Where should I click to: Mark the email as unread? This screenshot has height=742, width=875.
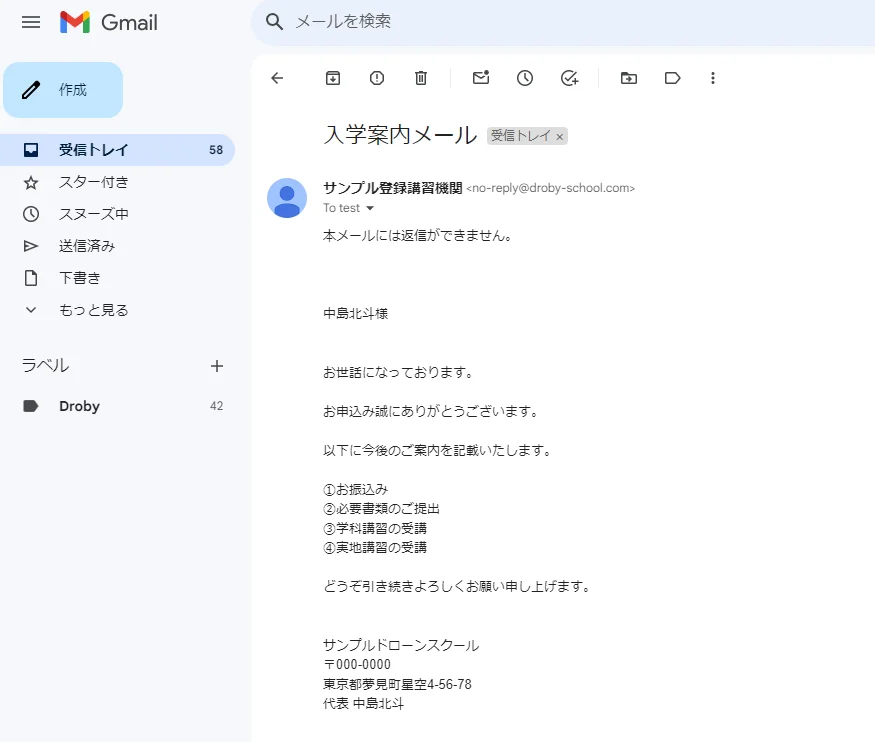point(481,78)
